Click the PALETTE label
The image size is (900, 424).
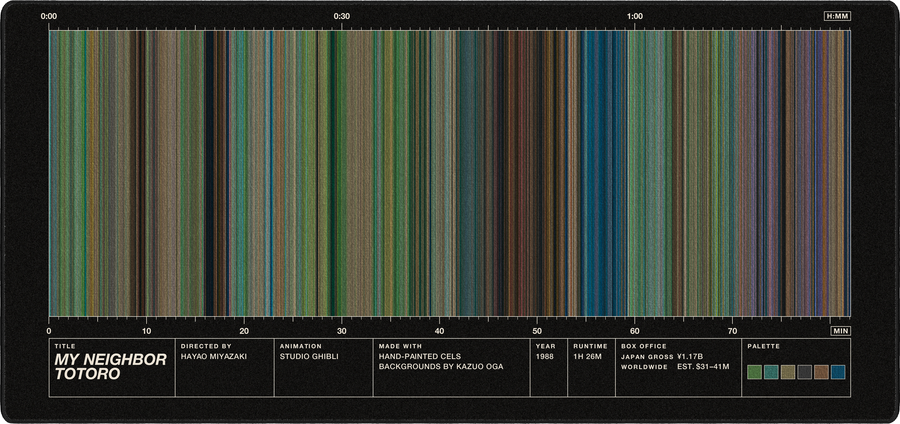(x=763, y=347)
